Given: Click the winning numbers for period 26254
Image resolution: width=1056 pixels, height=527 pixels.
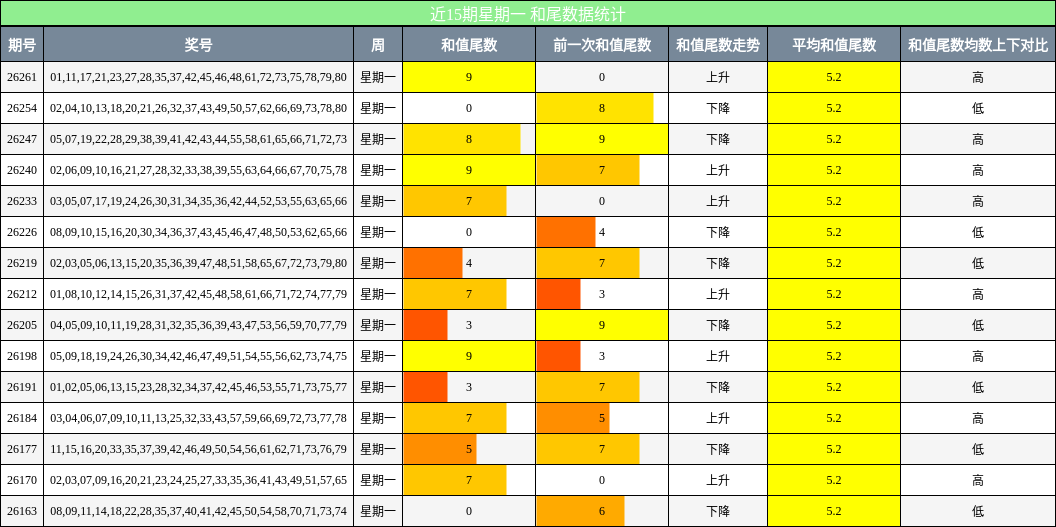Looking at the screenshot, I should [x=199, y=108].
